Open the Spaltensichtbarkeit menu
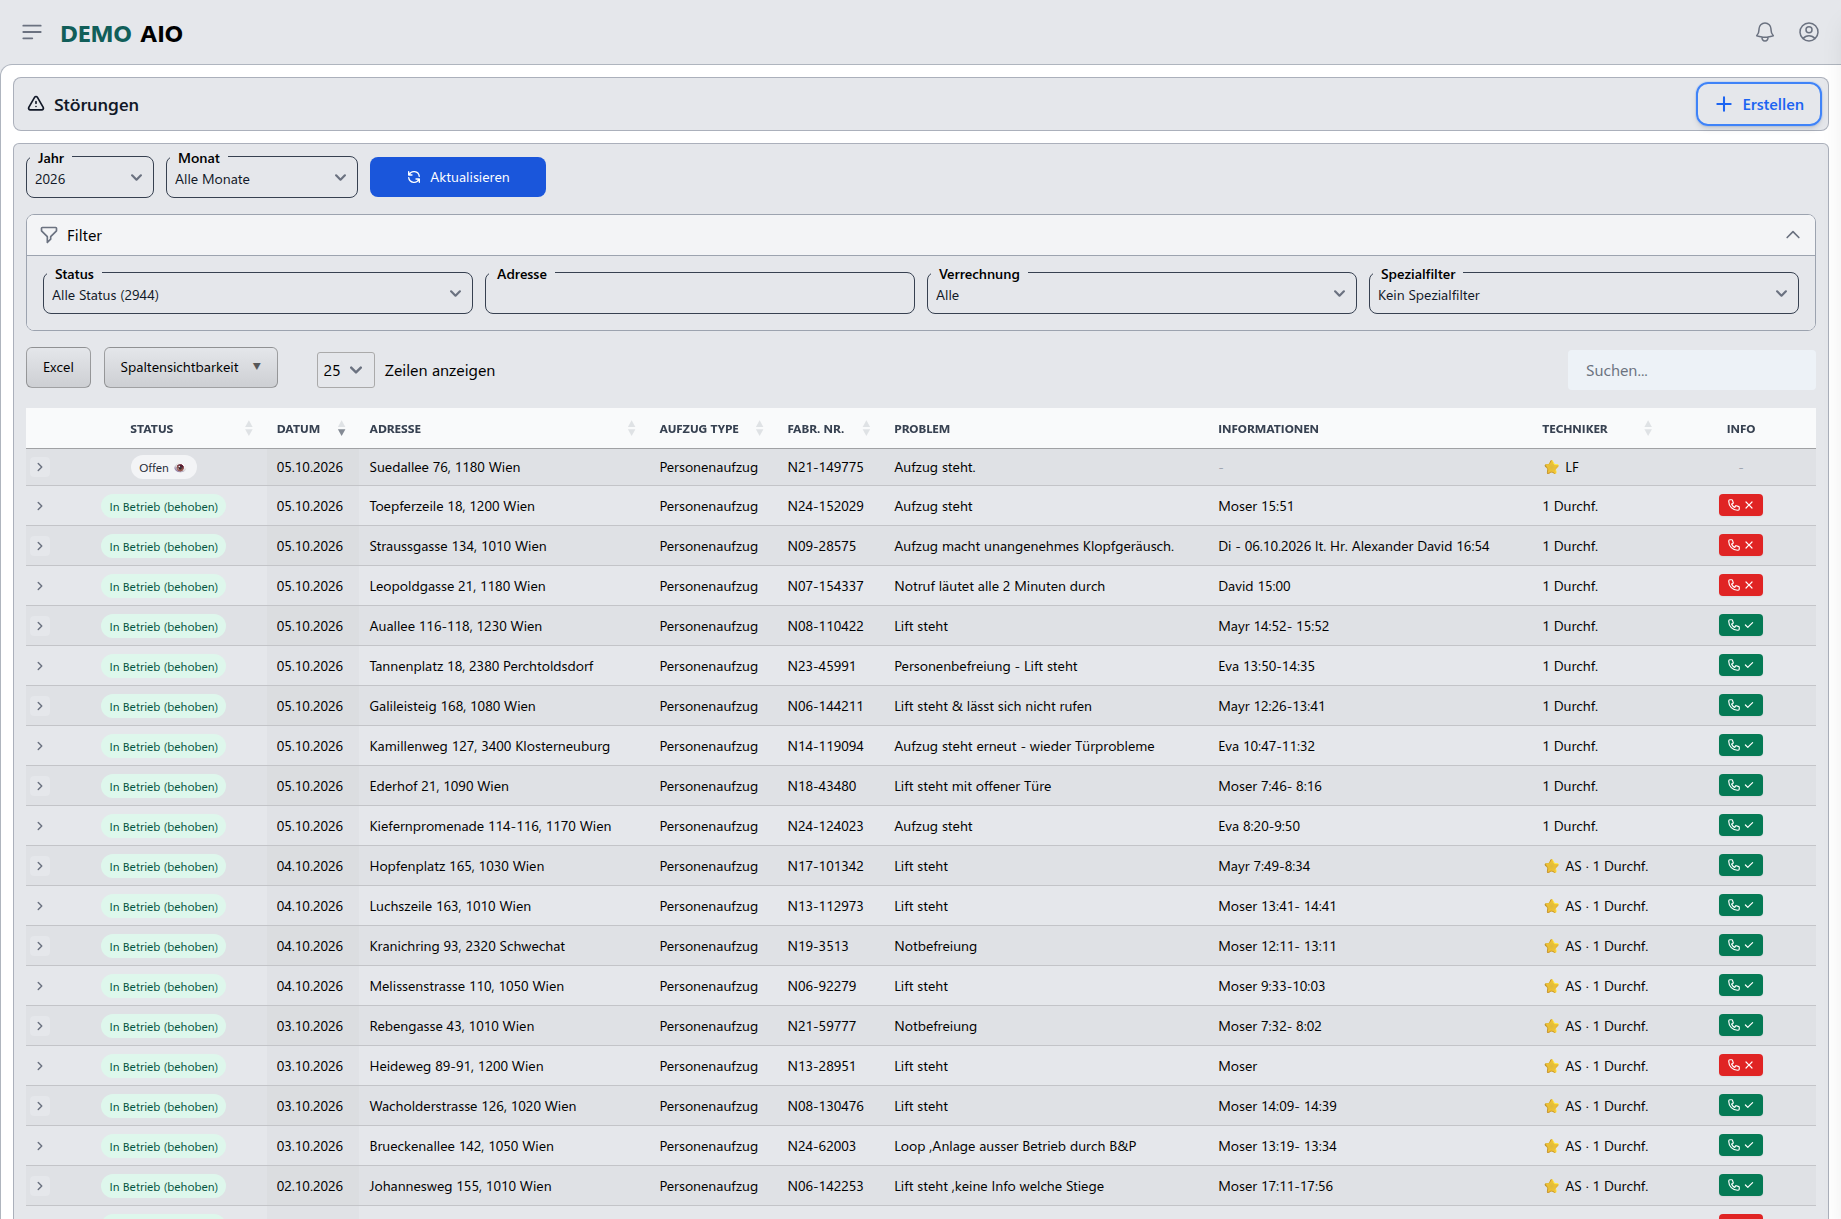Viewport: 1841px width, 1219px height. coord(191,367)
